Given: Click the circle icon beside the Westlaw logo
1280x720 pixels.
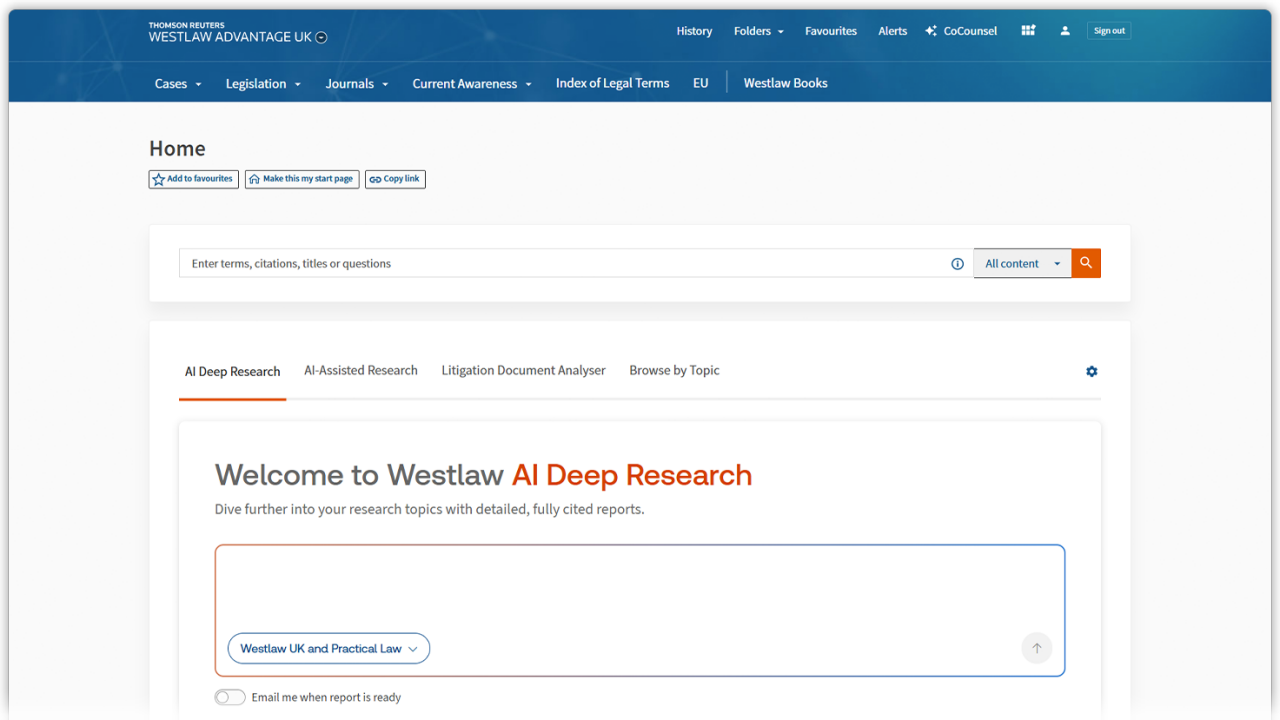Looking at the screenshot, I should [320, 36].
